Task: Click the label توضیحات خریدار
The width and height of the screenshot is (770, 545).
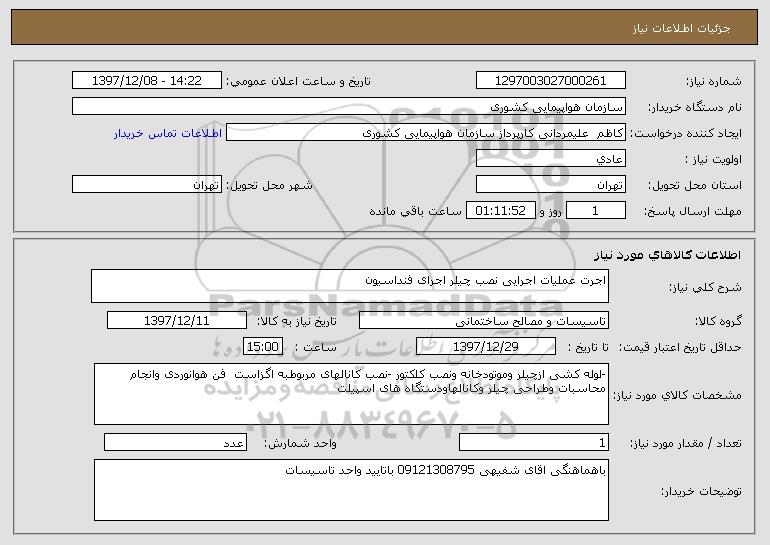Action: (x=701, y=491)
